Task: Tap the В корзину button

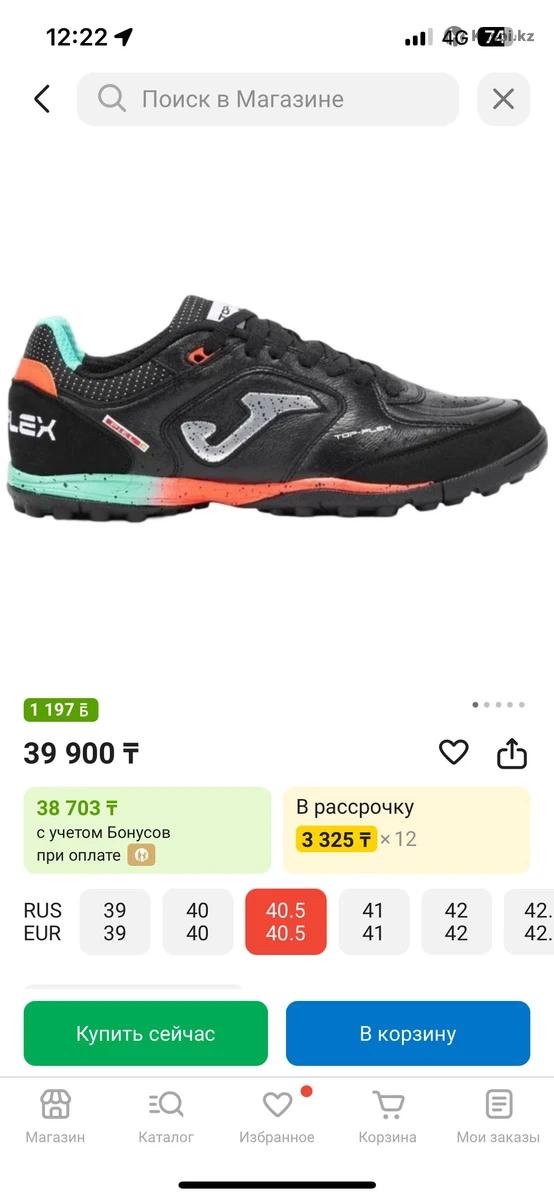Action: 408,1033
